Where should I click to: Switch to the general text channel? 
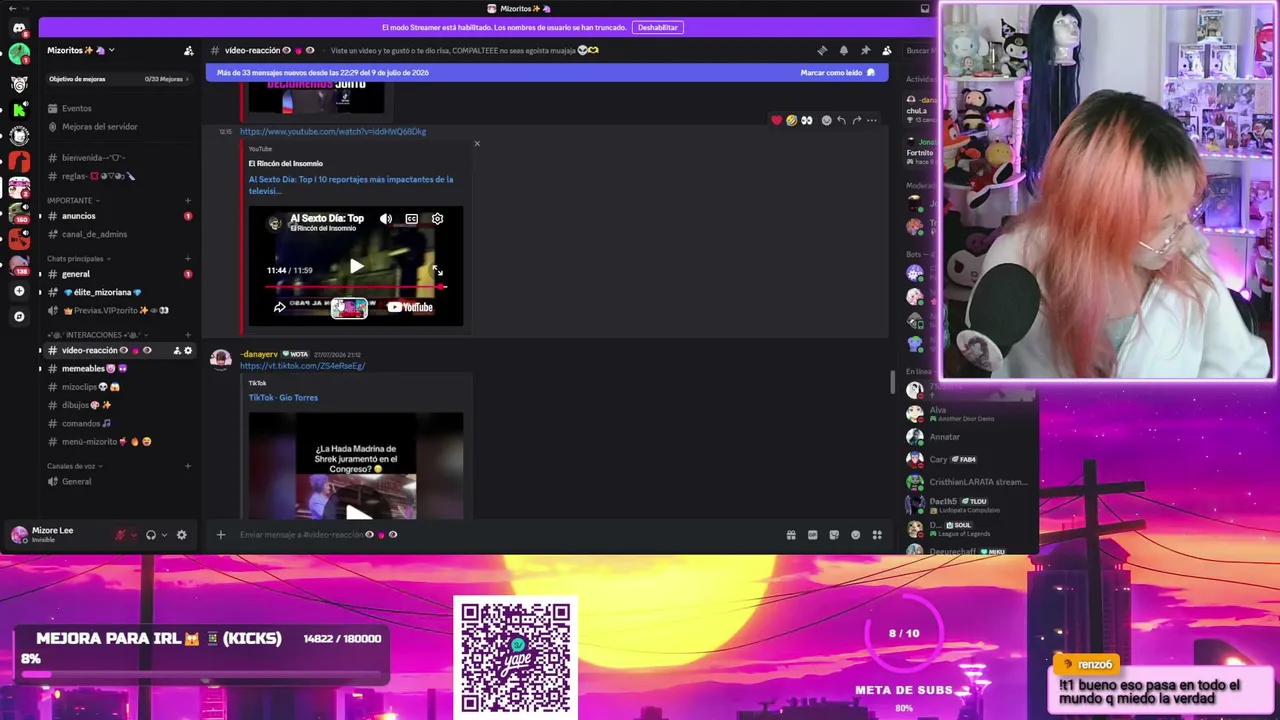click(119, 274)
